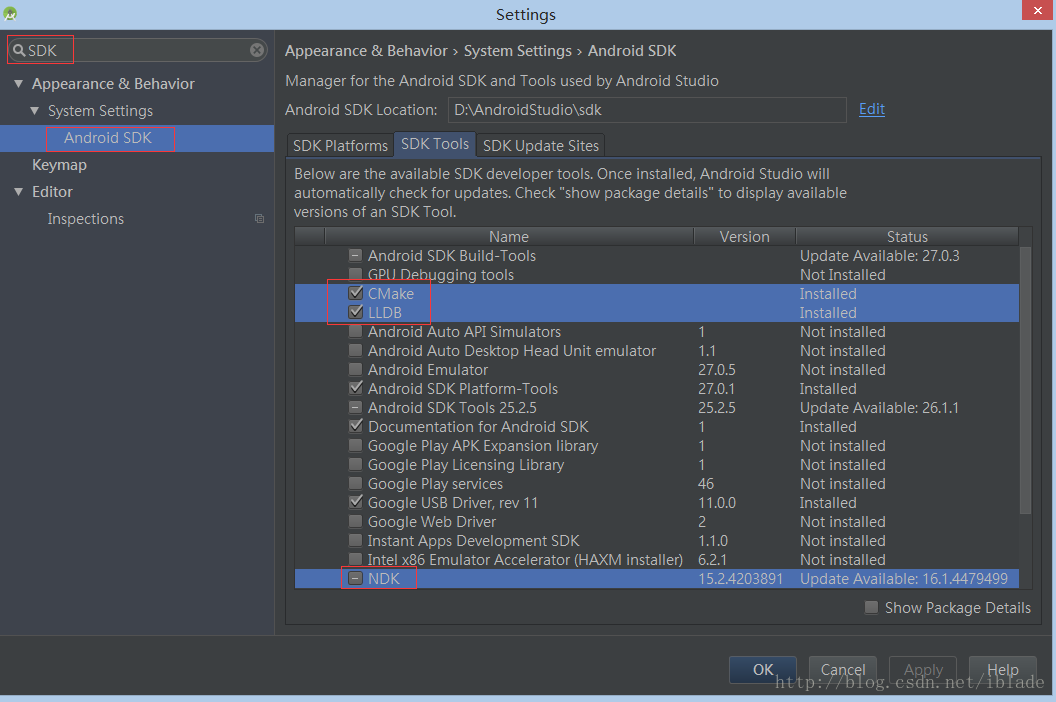Screen dimensions: 1056x702
Task: Check Android Auto Desktop Head Unit emulator
Action: pos(356,350)
